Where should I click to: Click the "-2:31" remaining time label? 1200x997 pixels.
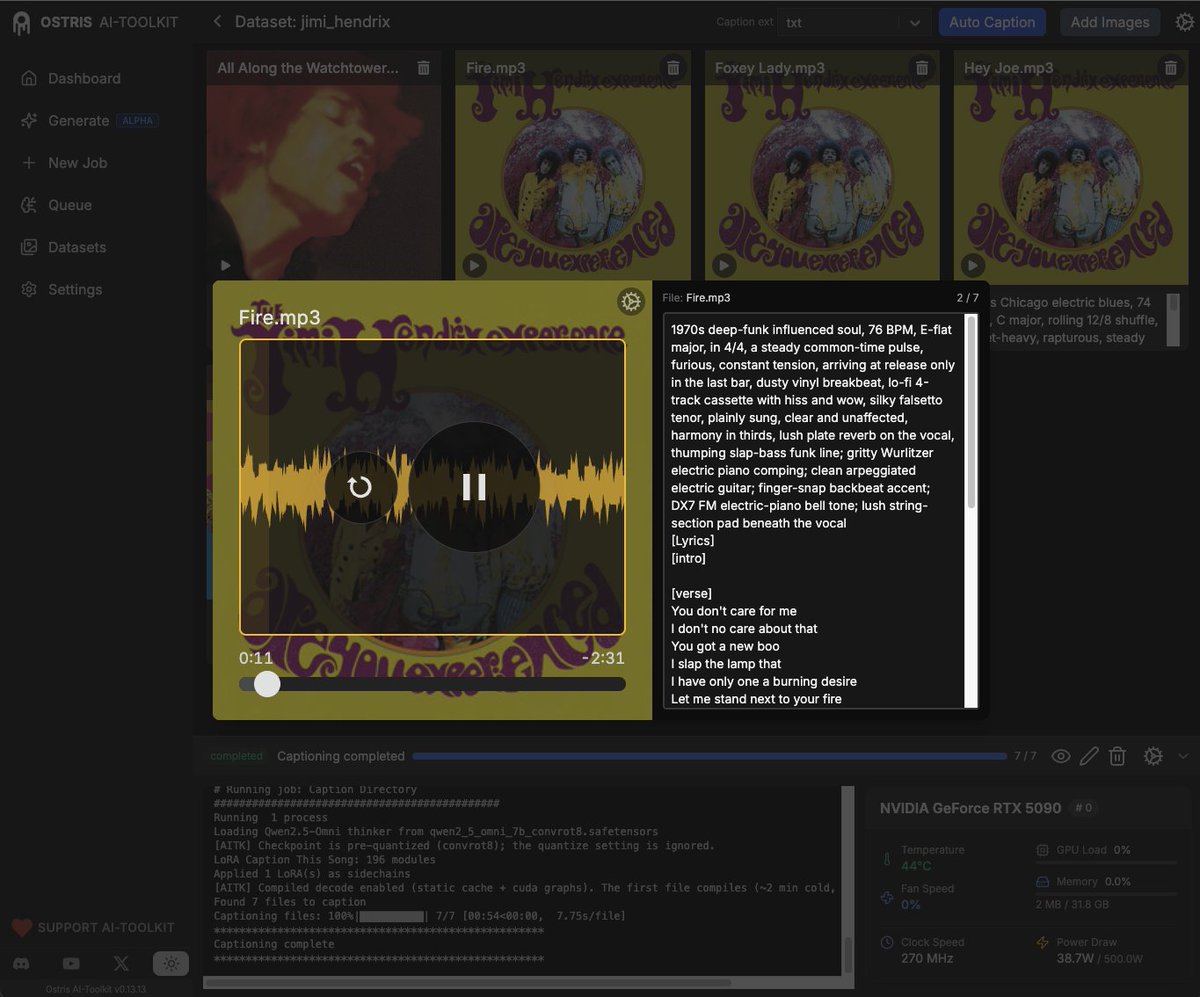(x=603, y=658)
